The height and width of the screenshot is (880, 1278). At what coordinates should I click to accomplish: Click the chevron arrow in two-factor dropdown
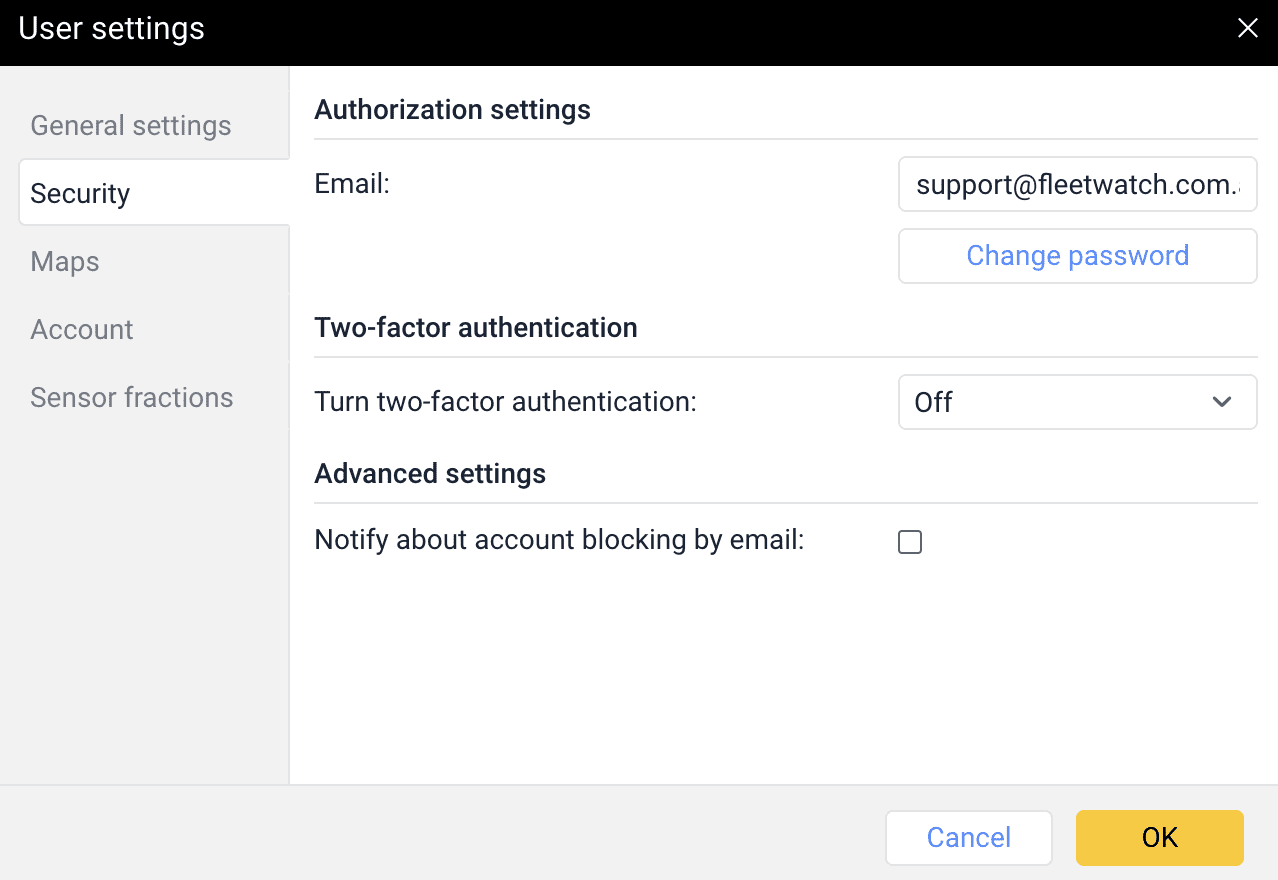1221,402
